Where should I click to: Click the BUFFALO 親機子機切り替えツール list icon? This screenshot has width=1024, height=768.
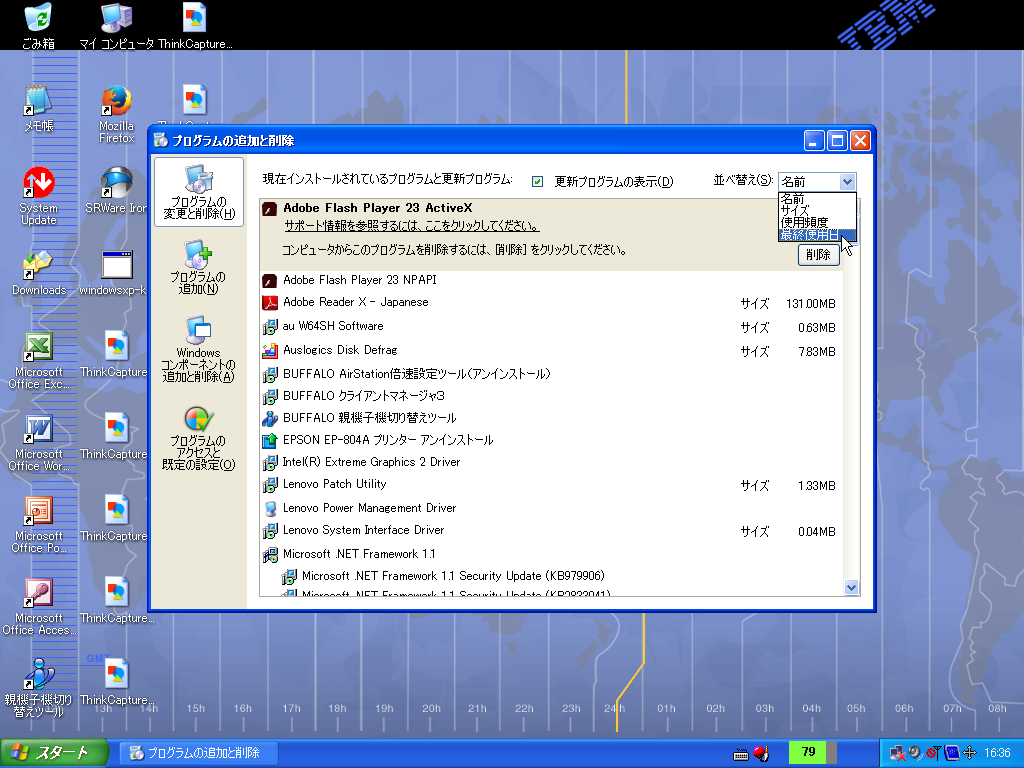coord(270,419)
